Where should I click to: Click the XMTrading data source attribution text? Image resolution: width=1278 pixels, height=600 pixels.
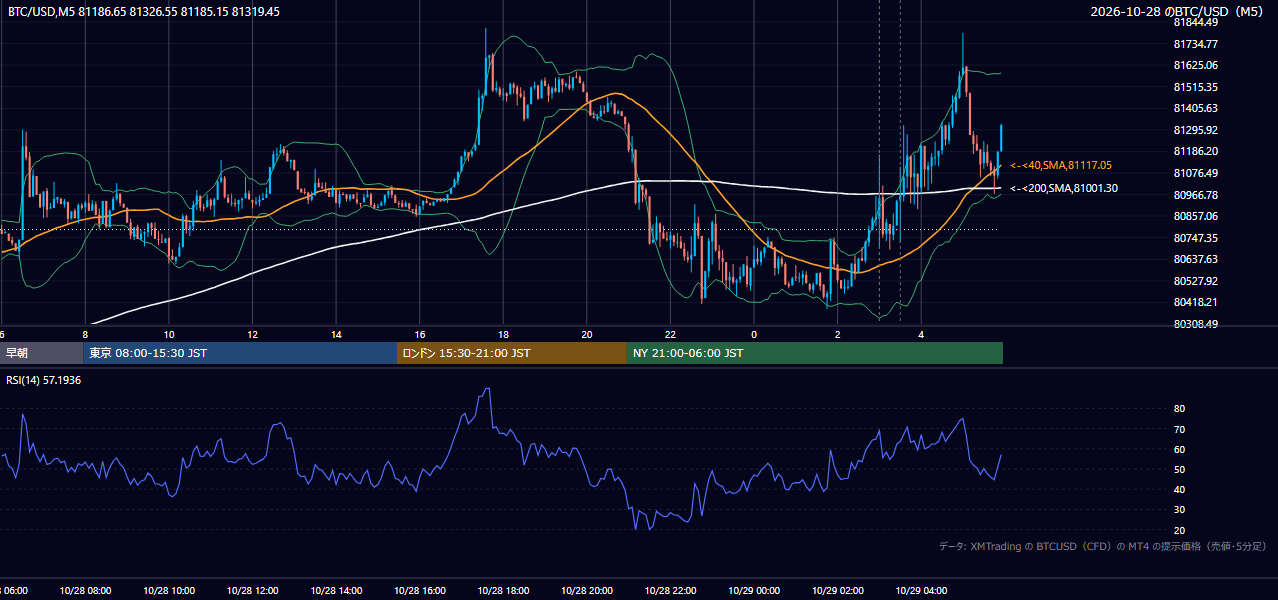coord(1103,547)
